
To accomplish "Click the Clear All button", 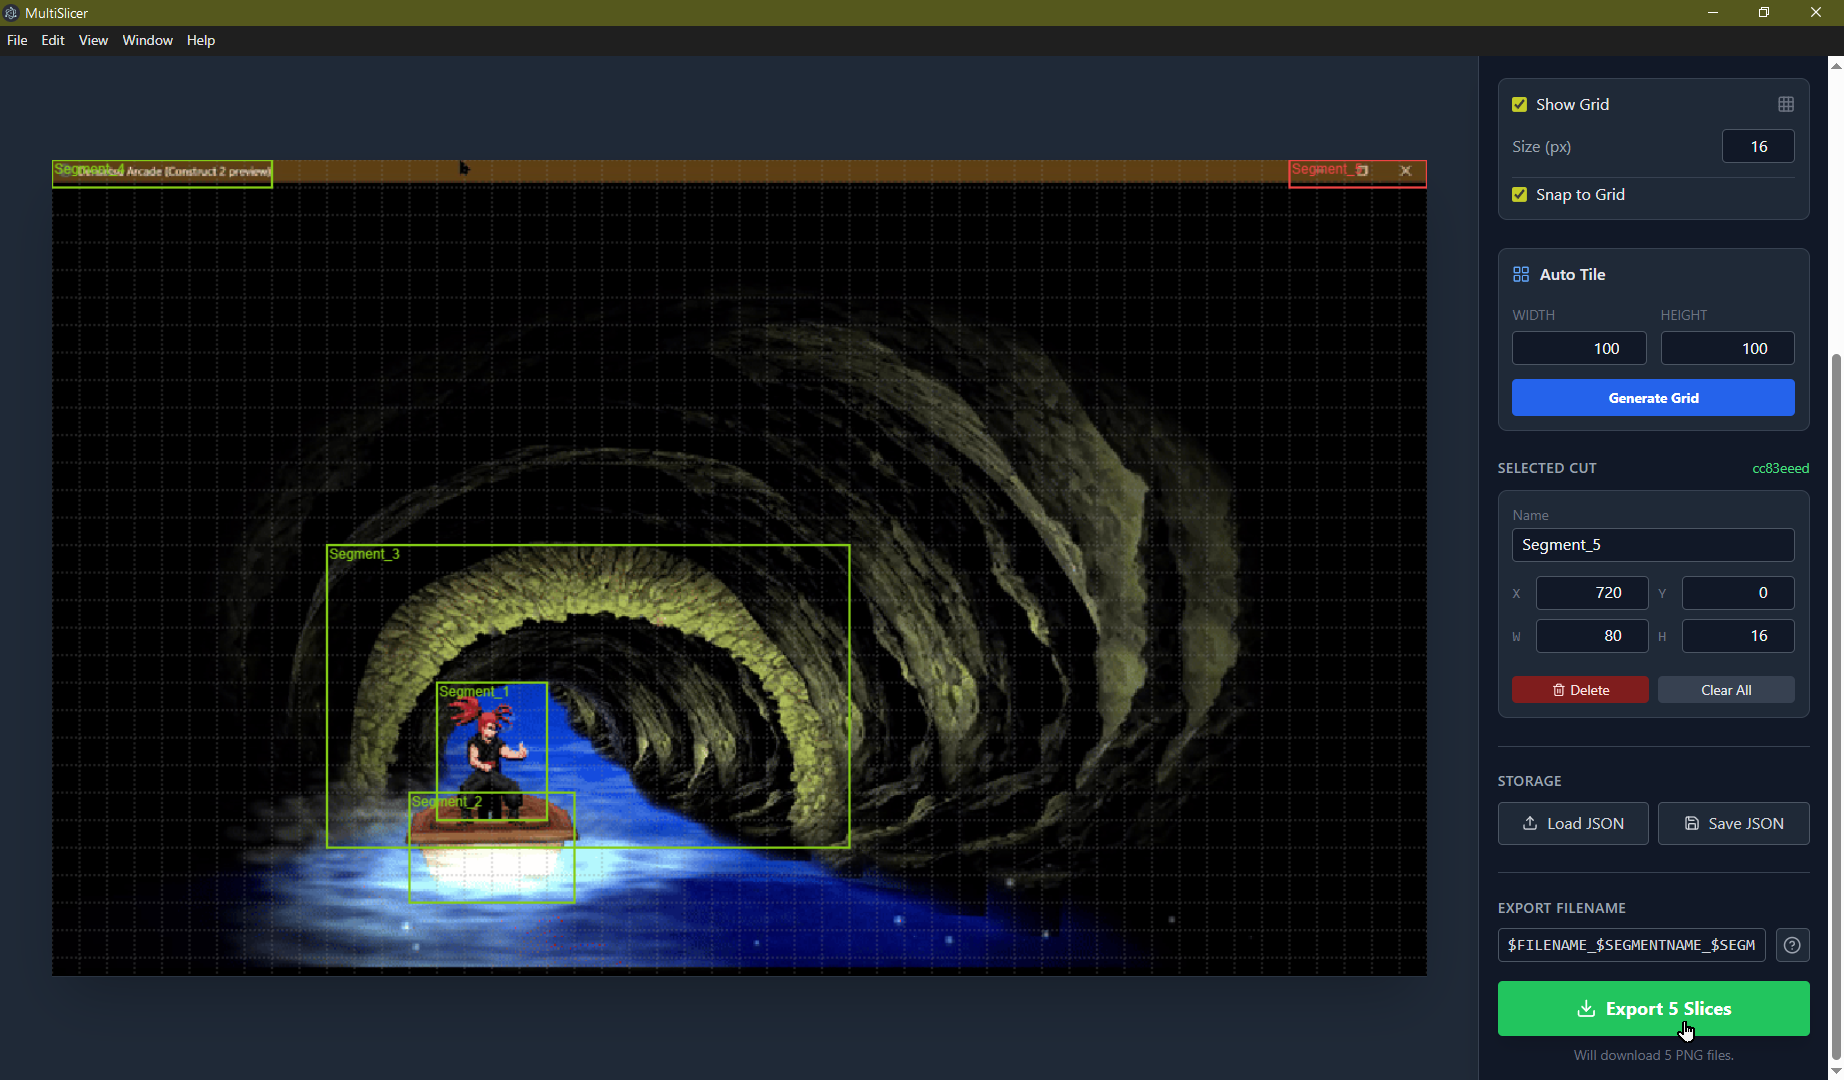I will tap(1726, 690).
